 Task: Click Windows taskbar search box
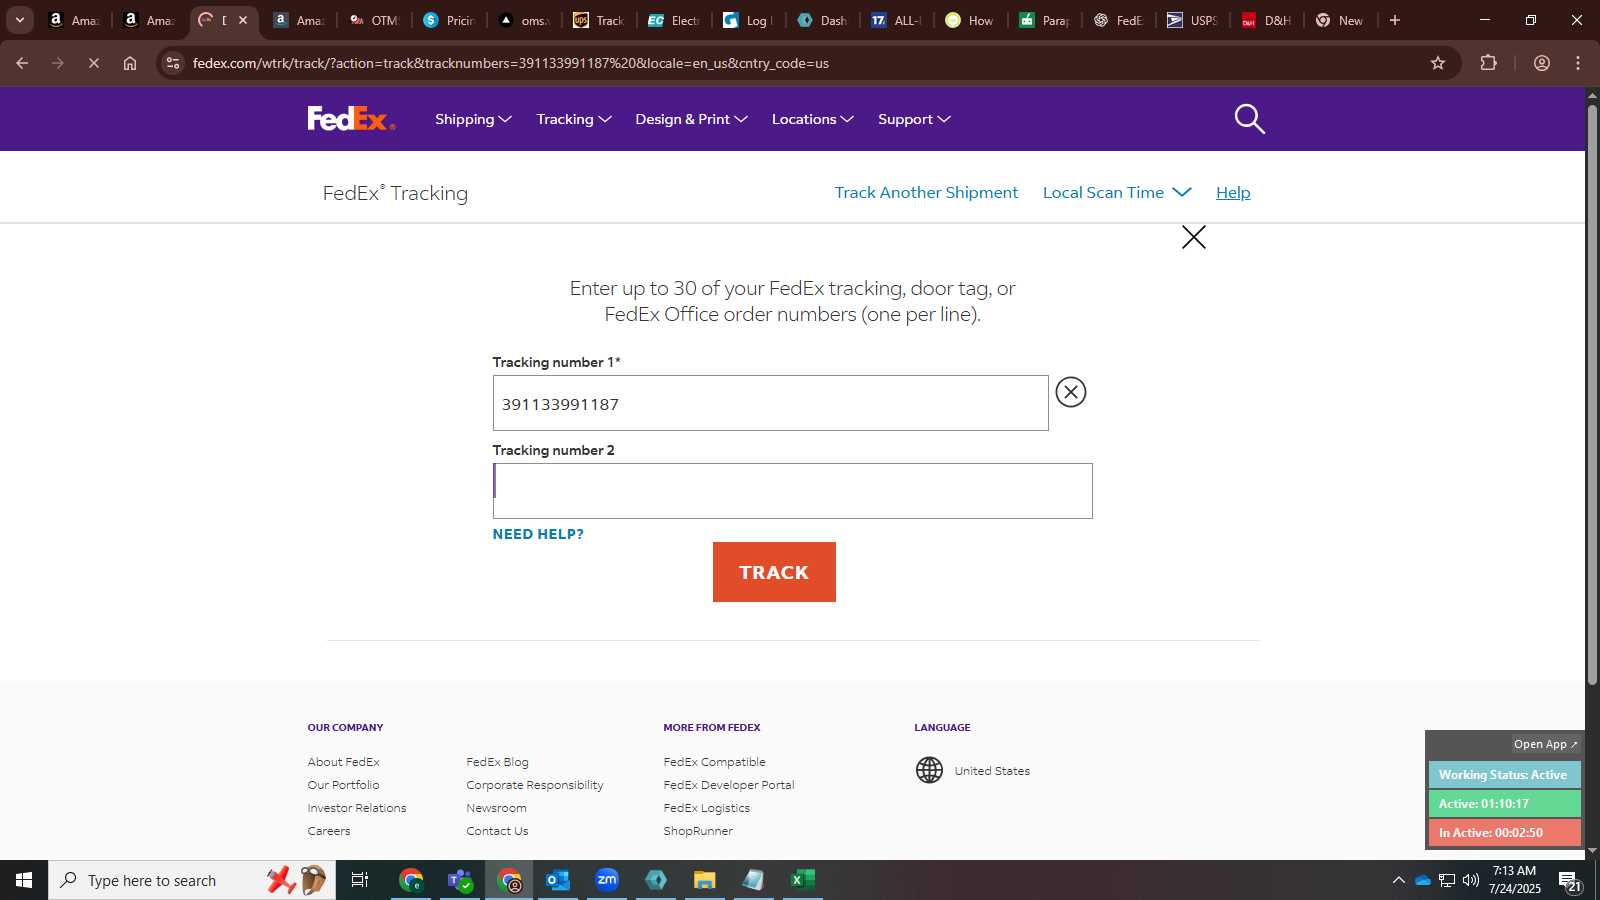[192, 880]
